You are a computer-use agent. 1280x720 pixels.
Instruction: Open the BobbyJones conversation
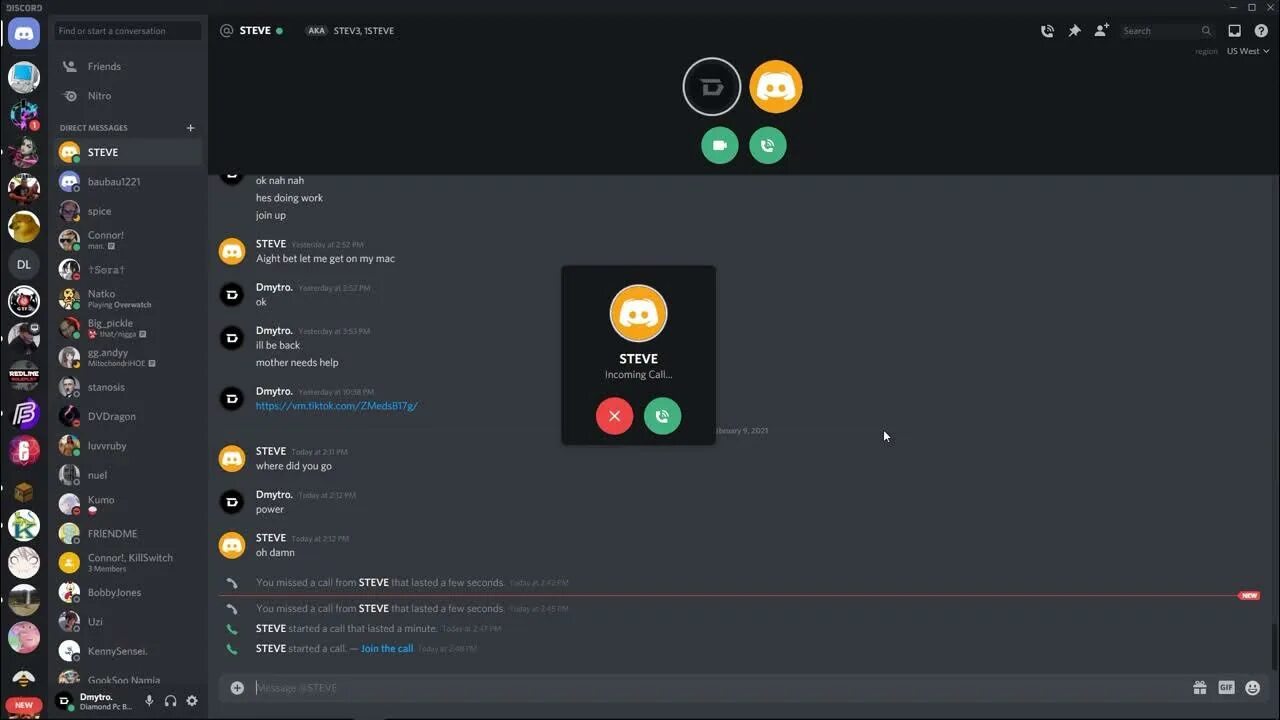(129, 592)
